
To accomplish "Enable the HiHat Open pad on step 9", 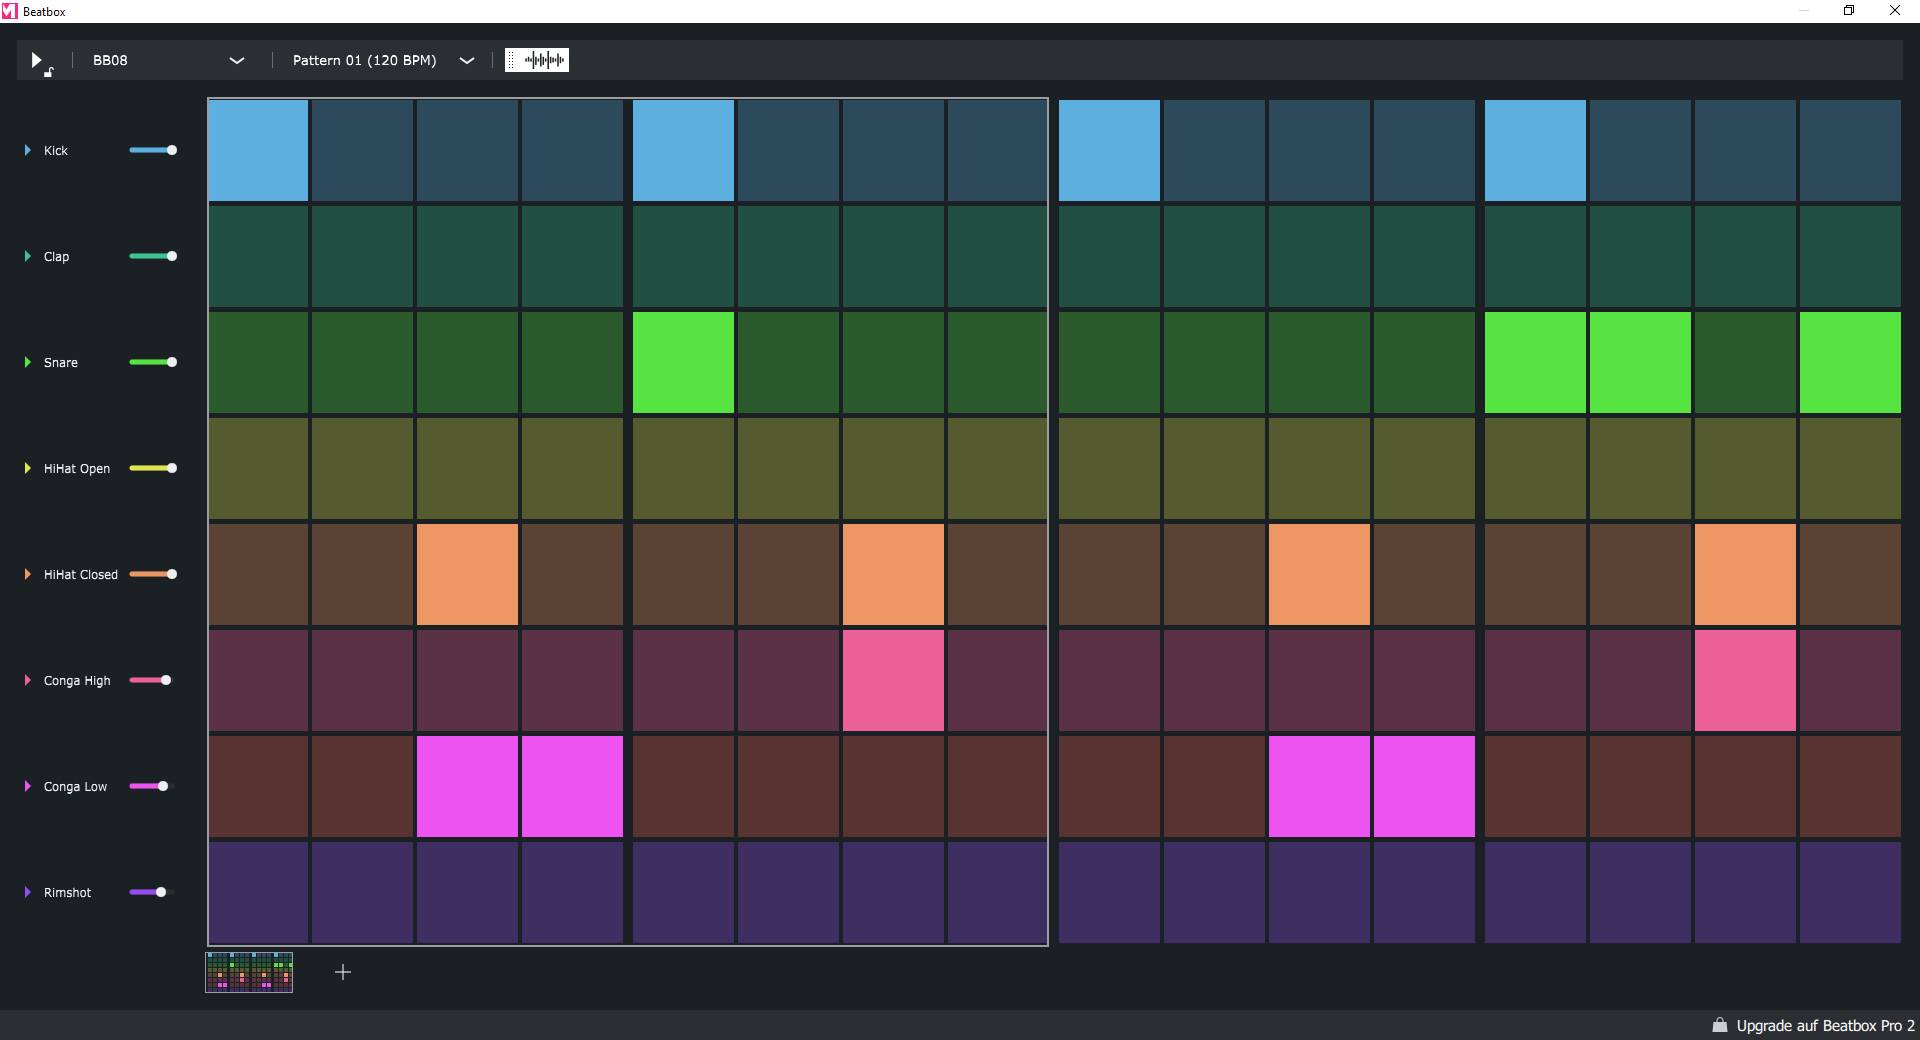I will coord(1109,468).
